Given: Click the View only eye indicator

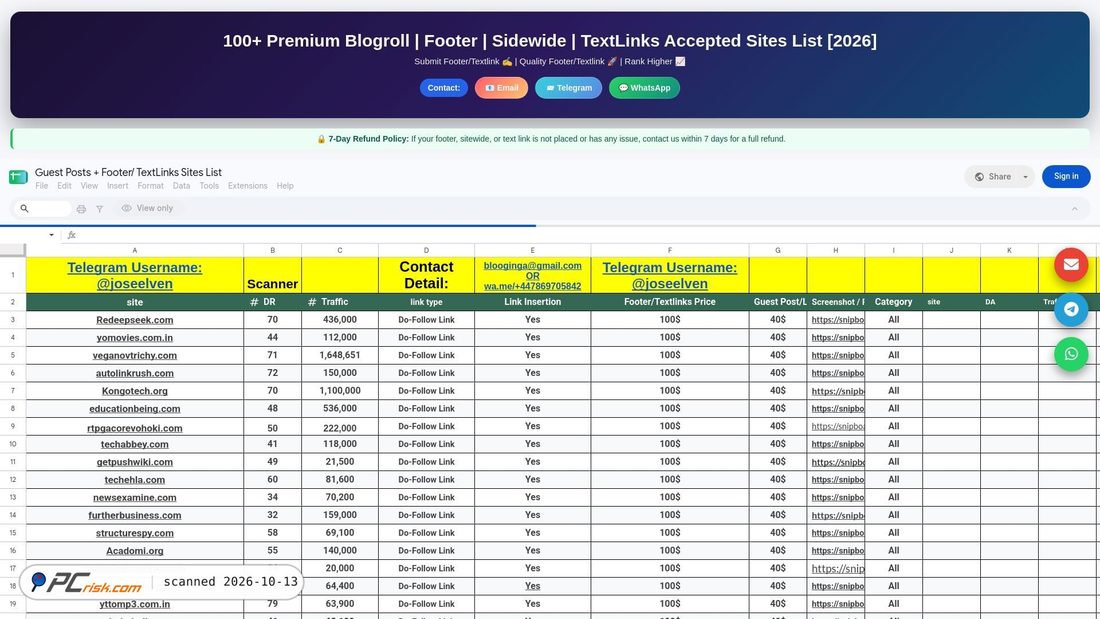Looking at the screenshot, I should (147, 208).
